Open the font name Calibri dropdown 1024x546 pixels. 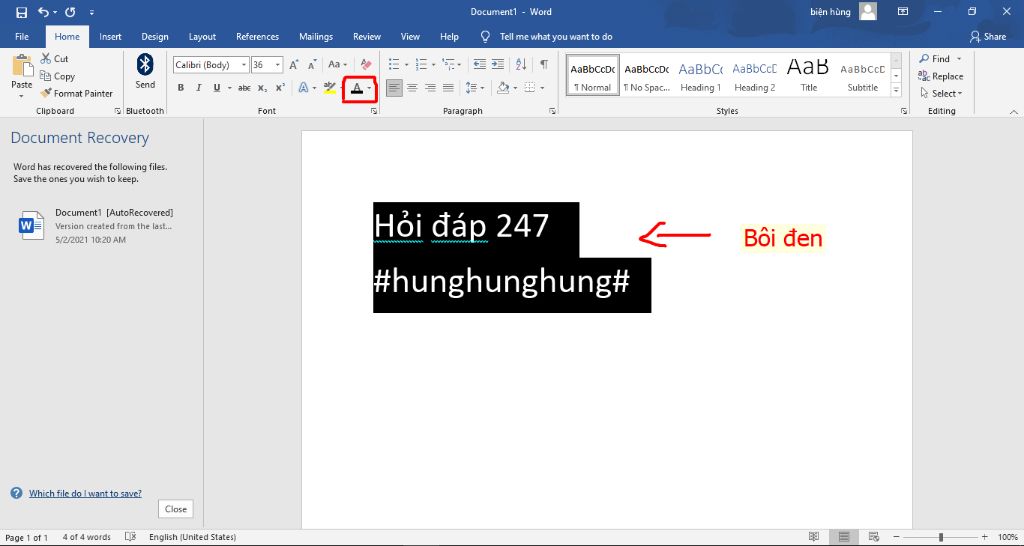(244, 65)
